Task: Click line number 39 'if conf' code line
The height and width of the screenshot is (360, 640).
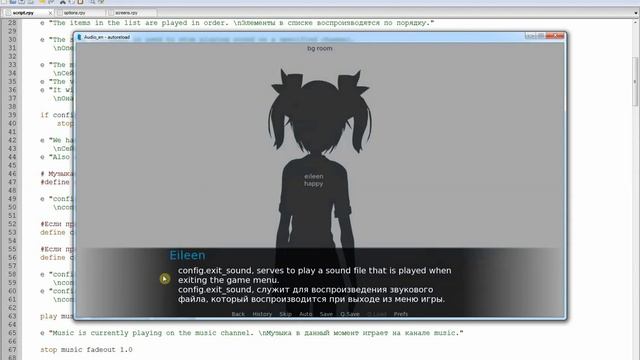Action: tap(56, 115)
